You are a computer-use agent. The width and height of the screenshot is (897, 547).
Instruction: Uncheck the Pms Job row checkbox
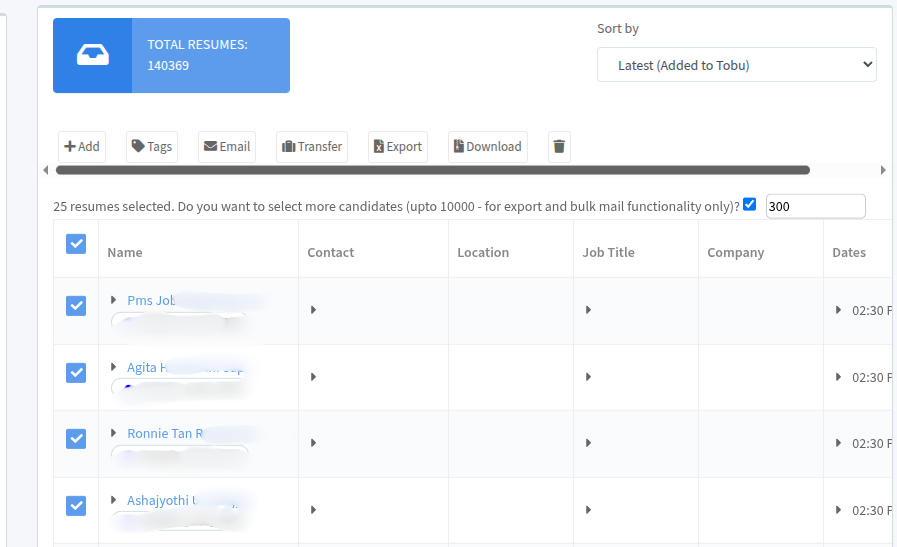pyautogui.click(x=76, y=306)
